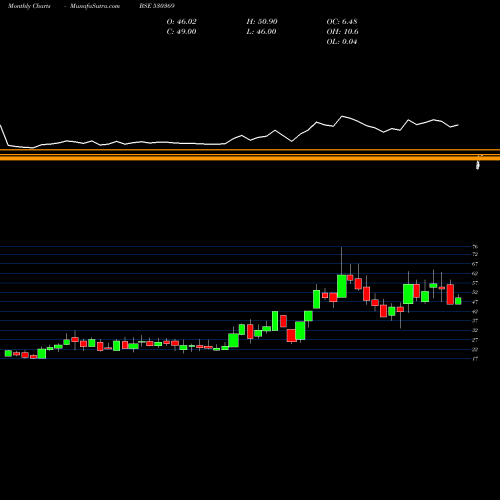Select the close price 'C: 49.00'
Viewport: 500px width, 500px height.
tap(181, 32)
